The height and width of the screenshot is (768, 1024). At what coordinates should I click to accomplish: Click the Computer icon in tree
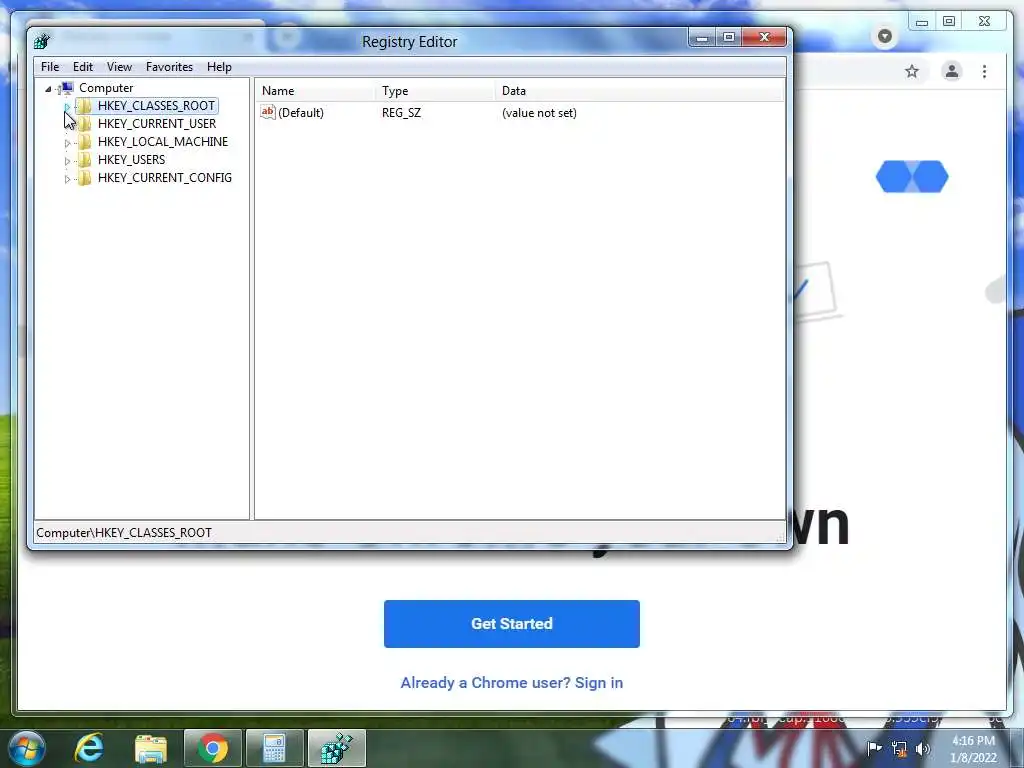67,88
